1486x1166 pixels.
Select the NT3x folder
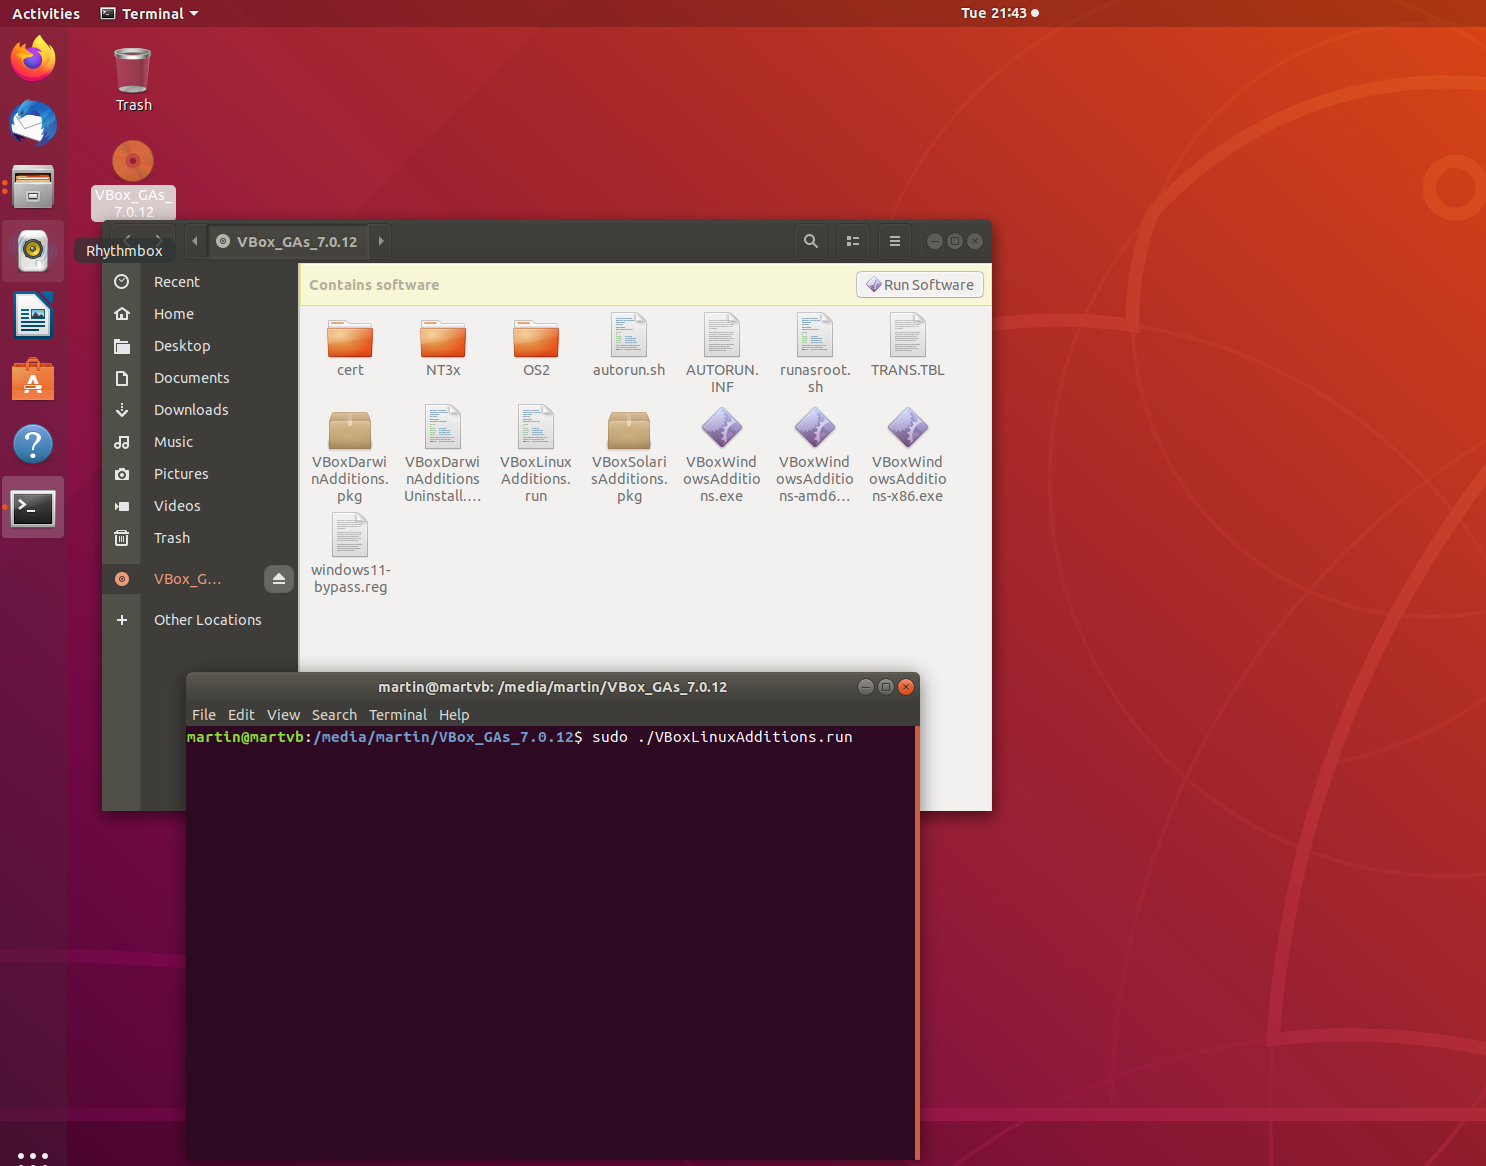click(443, 348)
